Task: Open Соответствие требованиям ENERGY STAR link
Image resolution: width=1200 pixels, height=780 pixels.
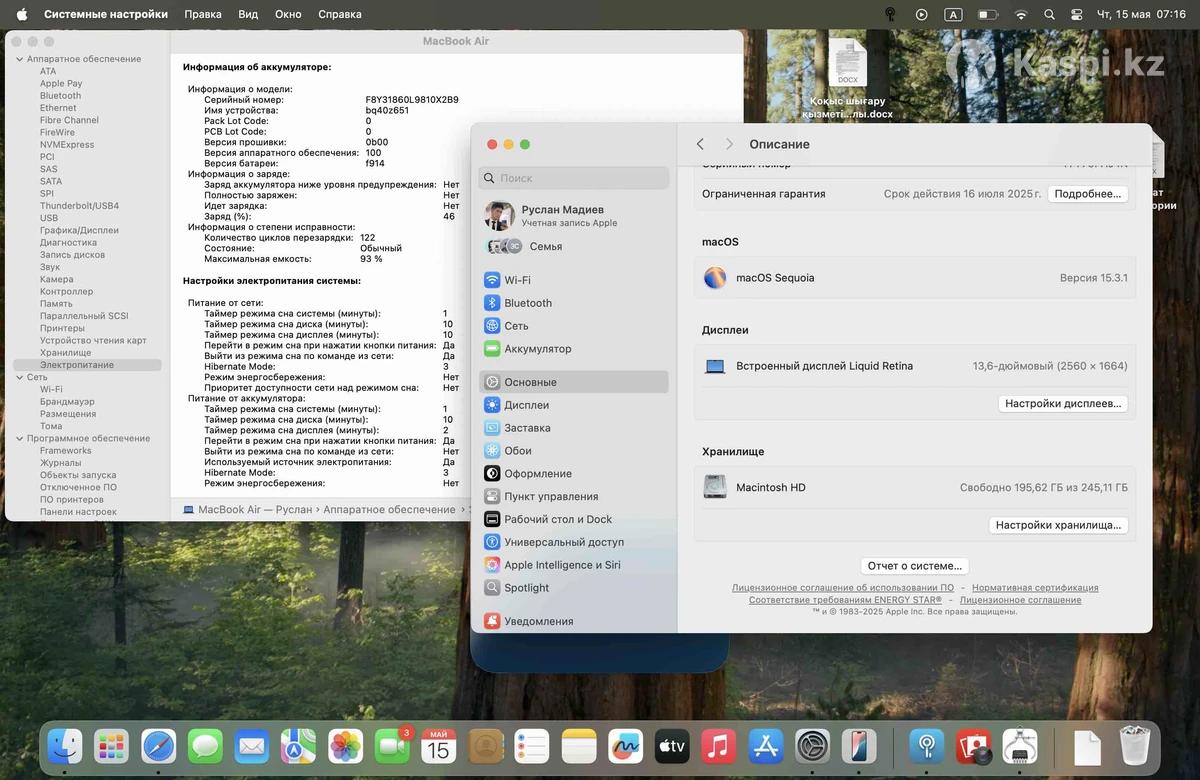Action: [846, 600]
